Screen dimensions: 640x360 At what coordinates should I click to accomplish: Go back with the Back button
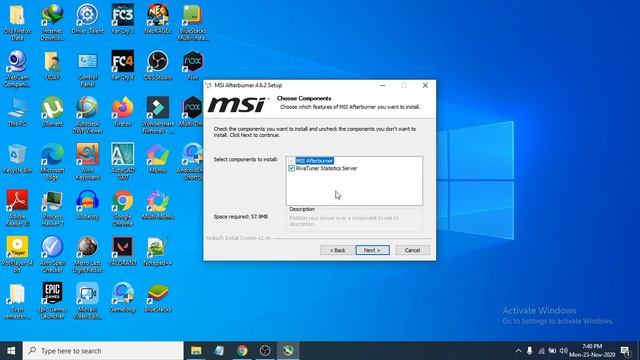tap(337, 250)
